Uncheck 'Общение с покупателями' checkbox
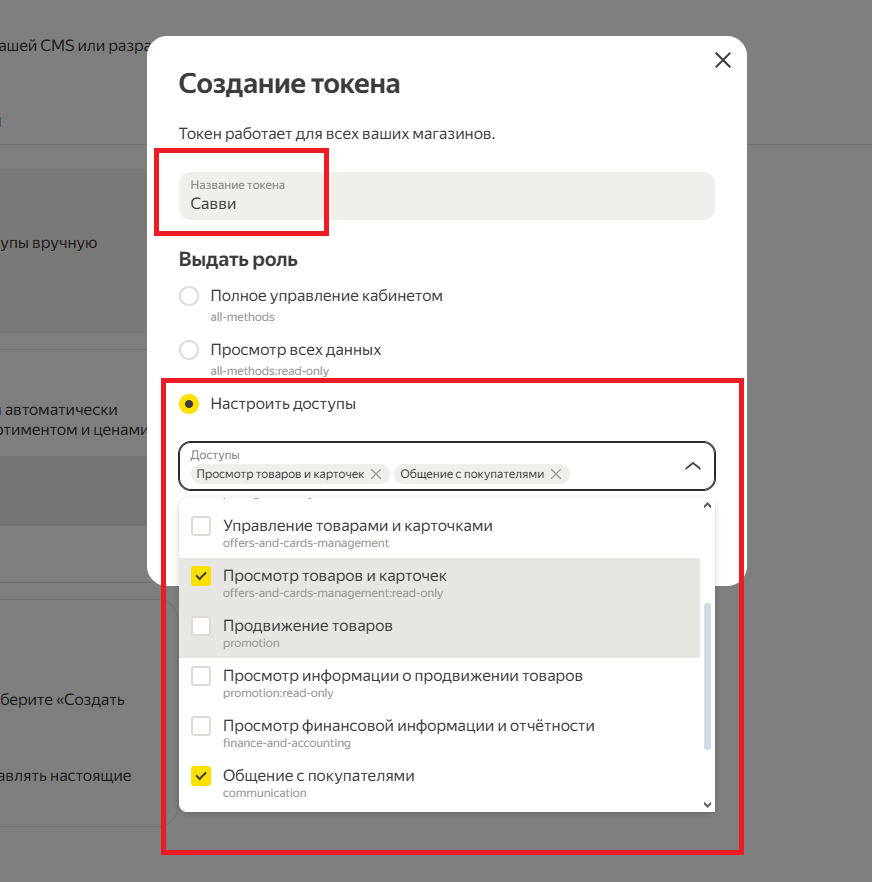This screenshot has width=872, height=882. (x=201, y=776)
